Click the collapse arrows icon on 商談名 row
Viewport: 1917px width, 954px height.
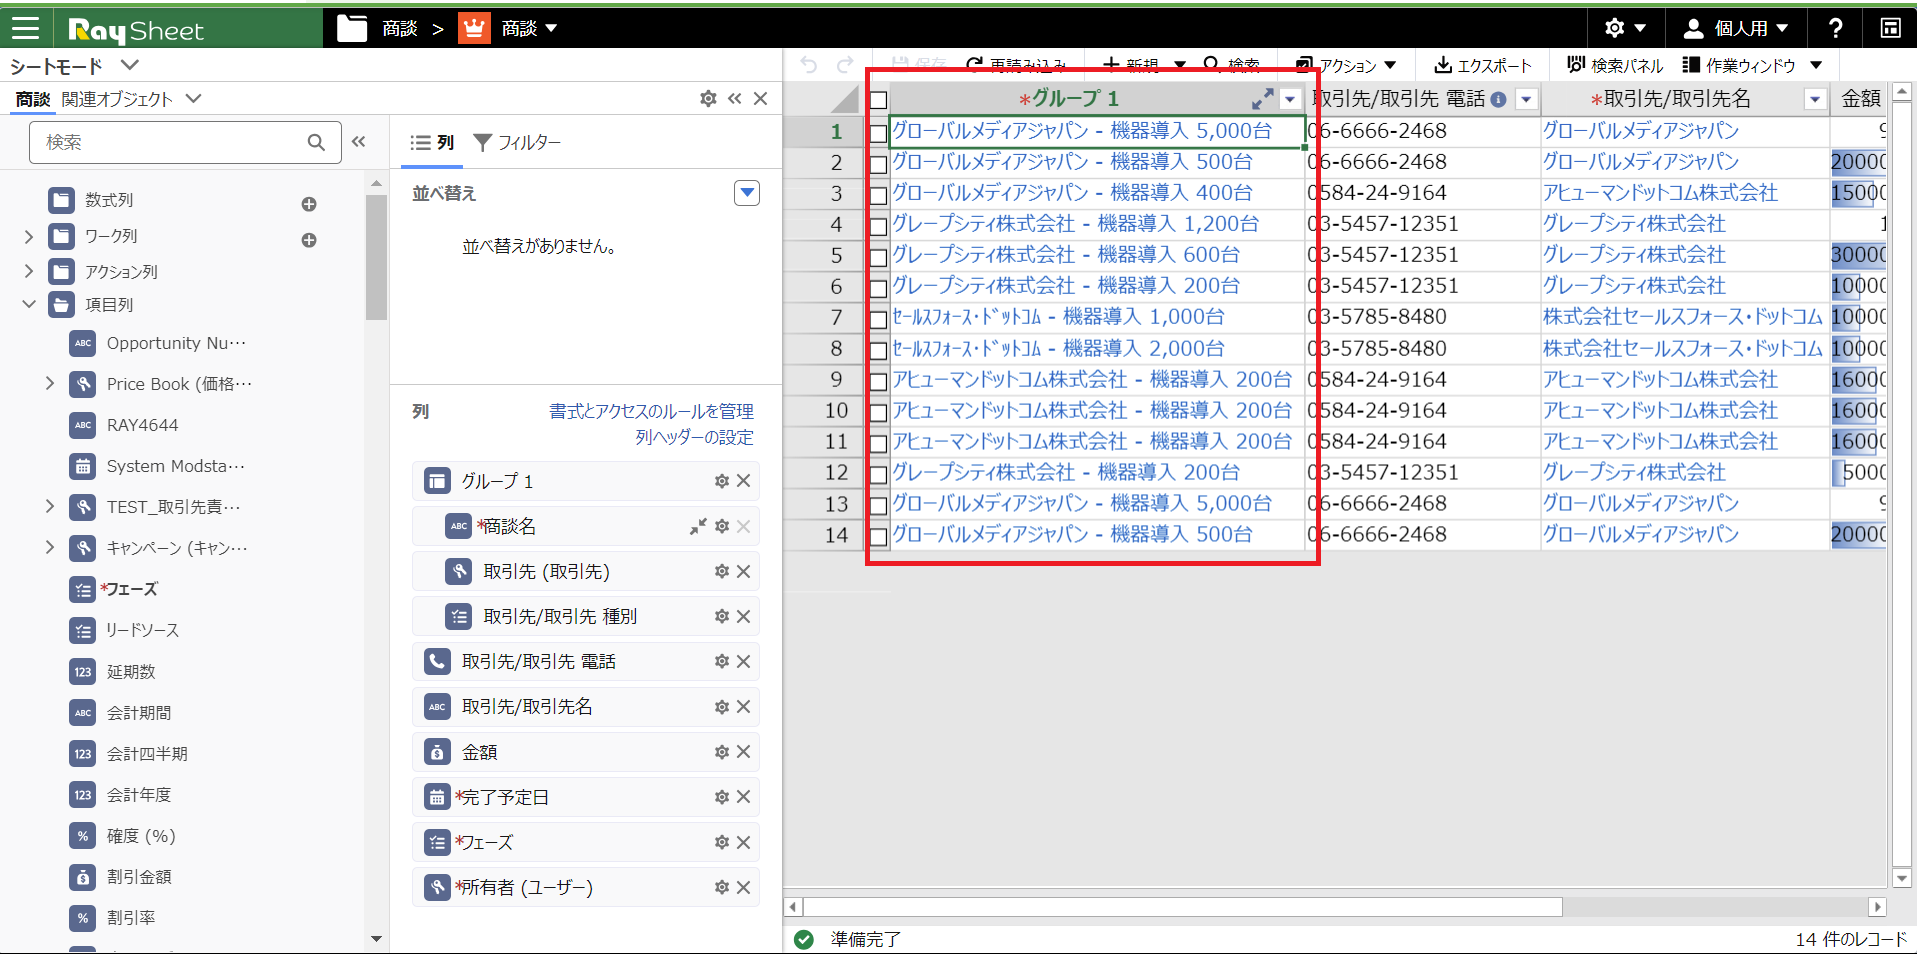(x=698, y=526)
